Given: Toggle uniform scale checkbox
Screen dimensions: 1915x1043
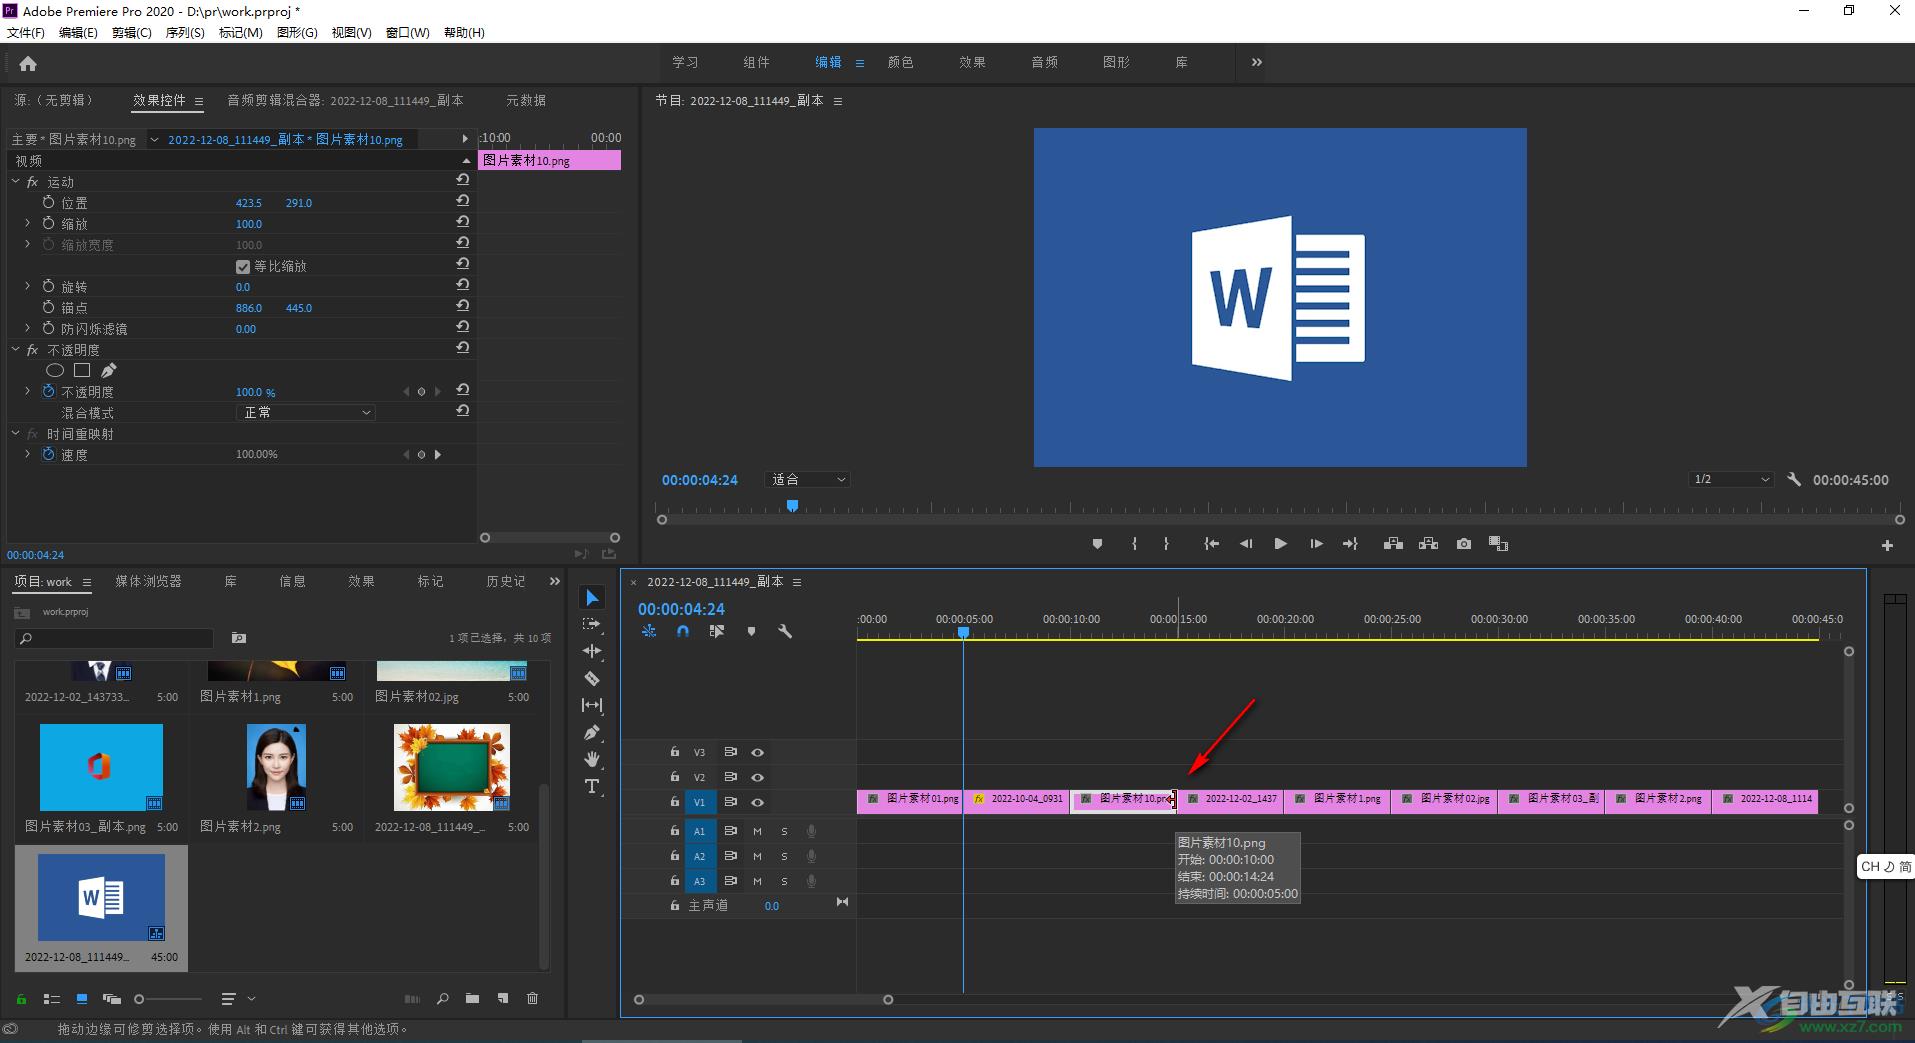Looking at the screenshot, I should [242, 267].
